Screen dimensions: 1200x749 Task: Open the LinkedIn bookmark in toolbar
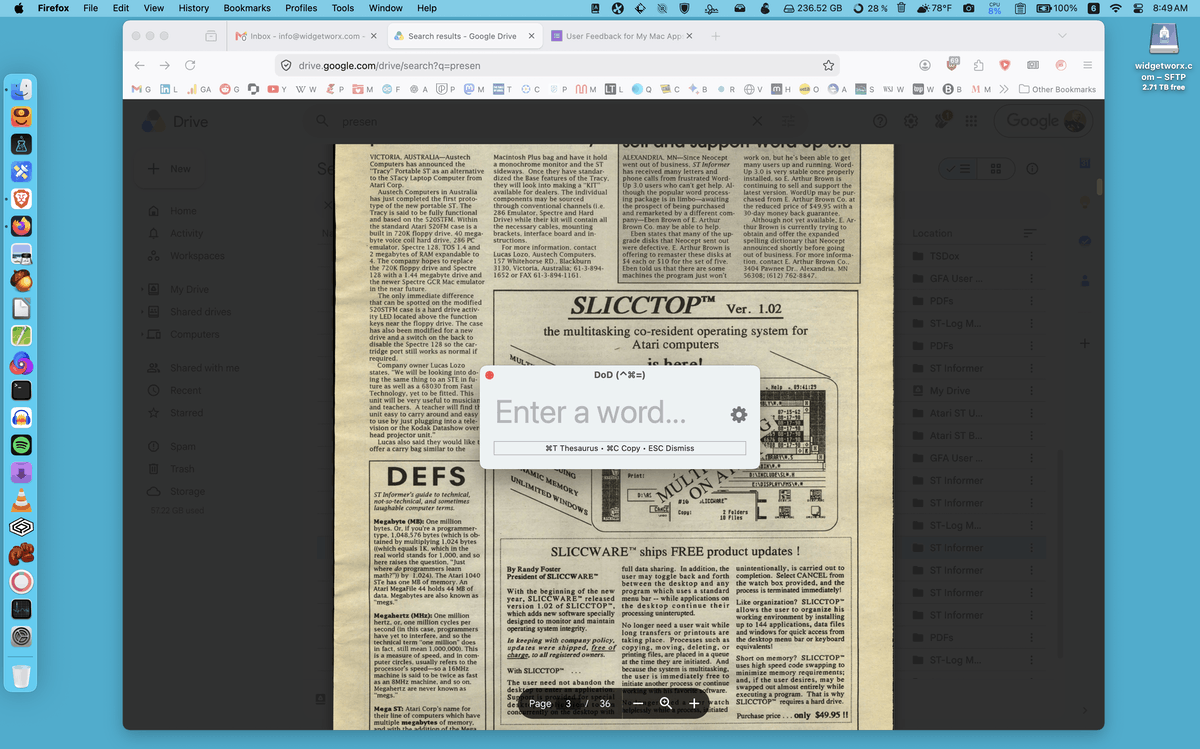pyautogui.click(x=170, y=89)
